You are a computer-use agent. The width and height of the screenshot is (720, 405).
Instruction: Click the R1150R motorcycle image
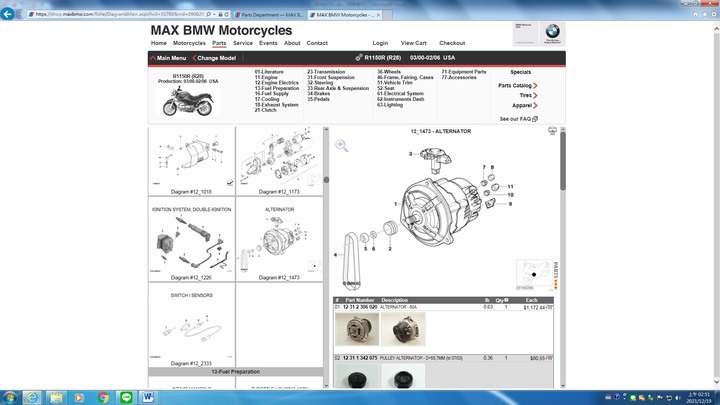coord(188,101)
